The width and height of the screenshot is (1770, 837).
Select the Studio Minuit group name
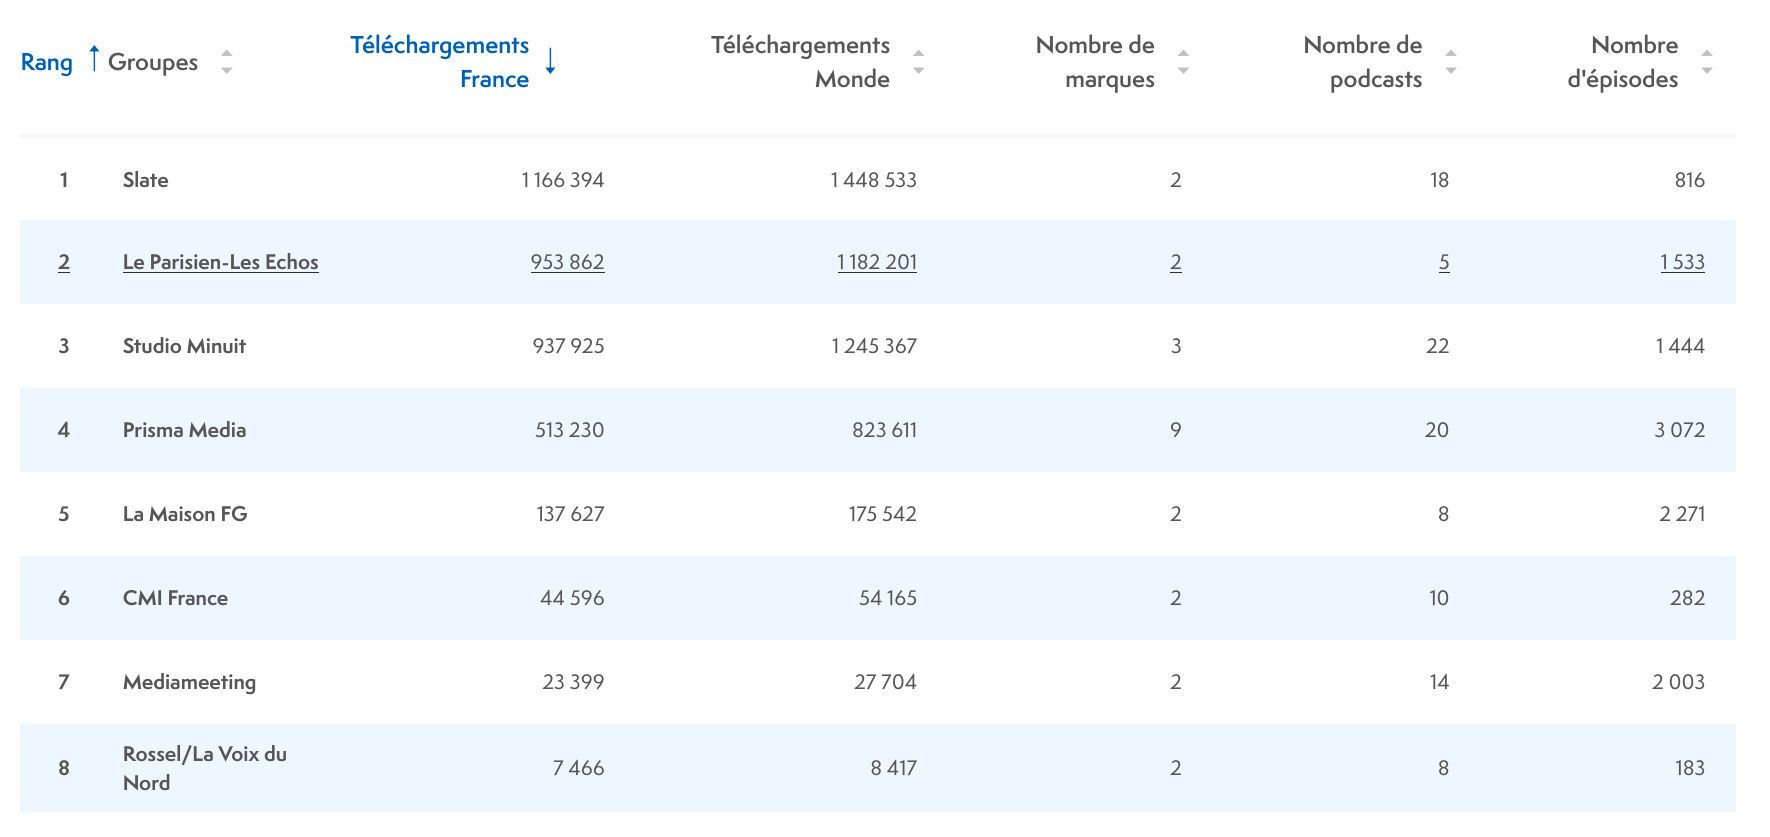click(x=184, y=346)
